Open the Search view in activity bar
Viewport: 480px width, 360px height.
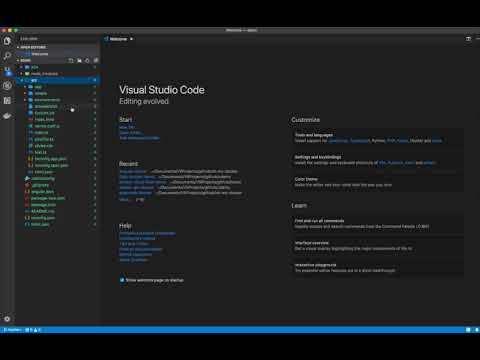[x=7, y=56]
